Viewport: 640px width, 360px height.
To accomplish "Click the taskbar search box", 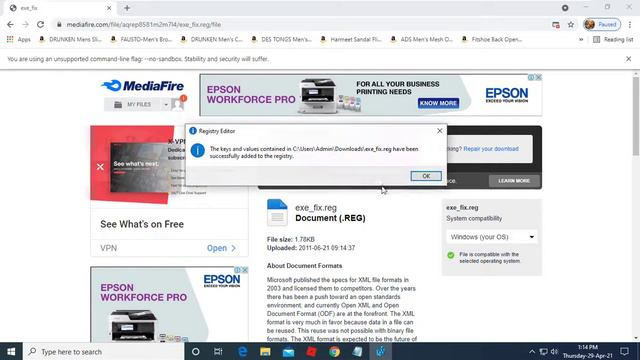I will pyautogui.click(x=104, y=351).
